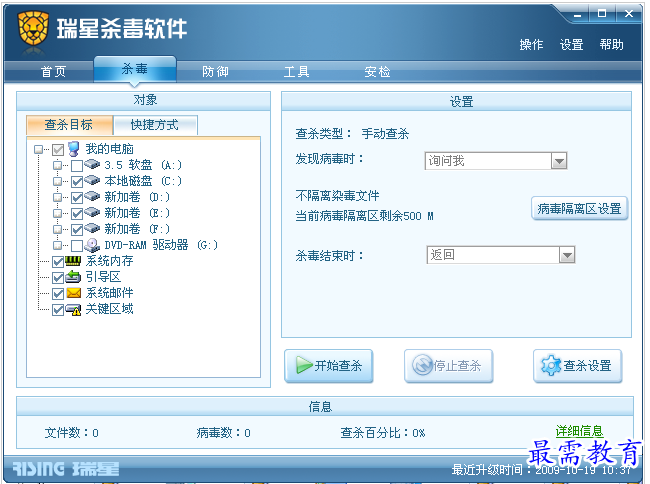Toggle the 系统邮件 checkbox
This screenshot has height=484, width=650.
[x=58, y=294]
